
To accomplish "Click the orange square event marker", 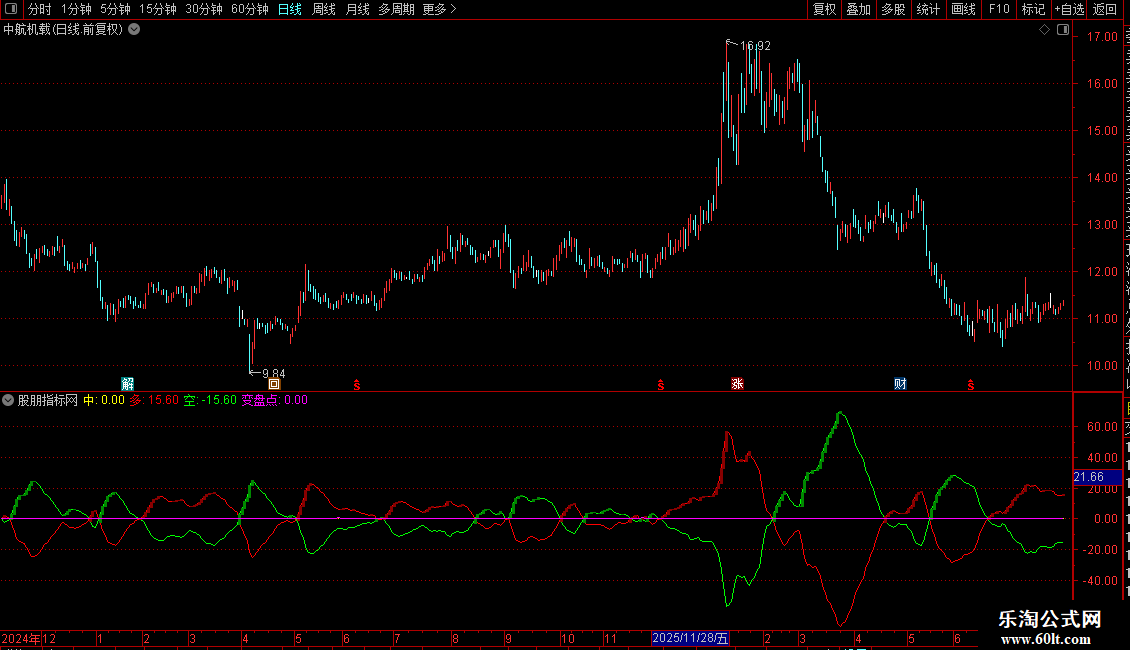I will coord(274,384).
